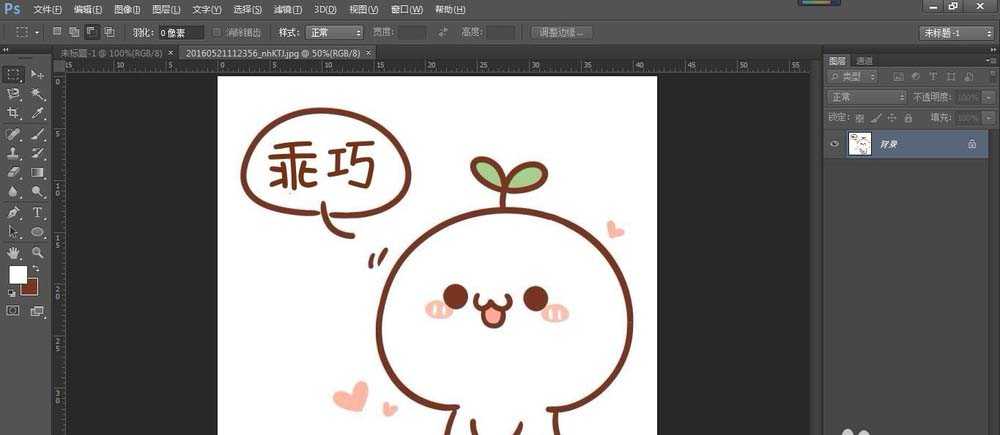The image size is (1000, 435).
Task: Click the brown background color swatch
Action: 29,287
